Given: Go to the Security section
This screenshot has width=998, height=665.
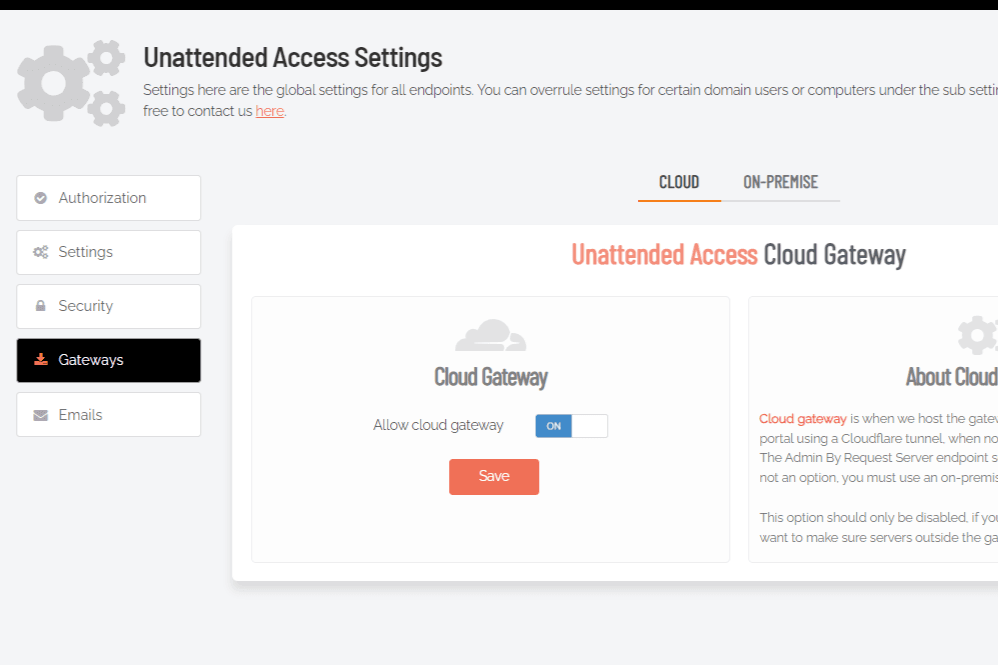Looking at the screenshot, I should 109,306.
